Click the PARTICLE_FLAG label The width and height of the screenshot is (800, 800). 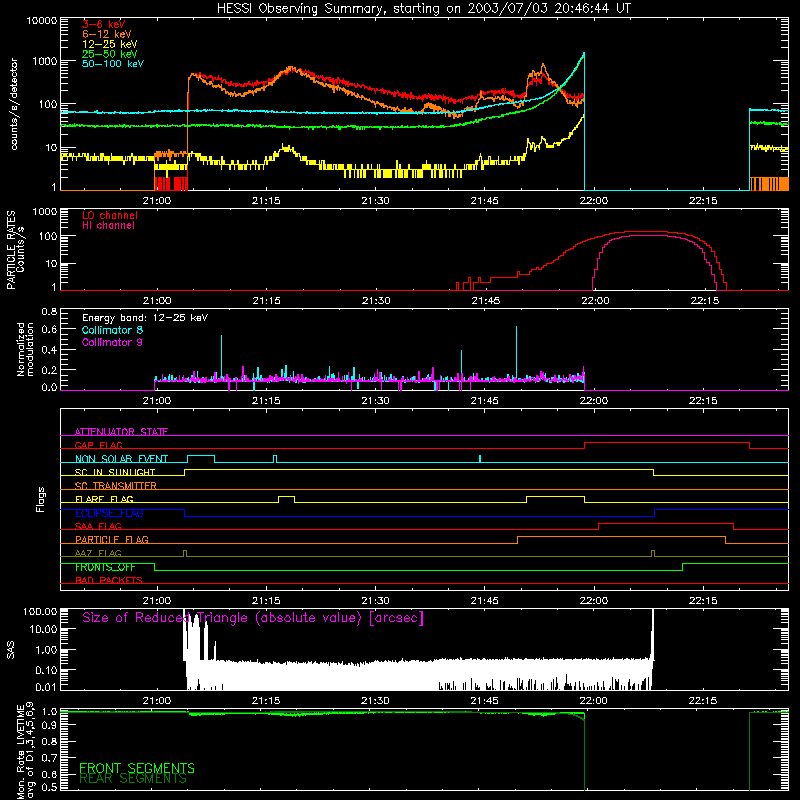pos(112,539)
